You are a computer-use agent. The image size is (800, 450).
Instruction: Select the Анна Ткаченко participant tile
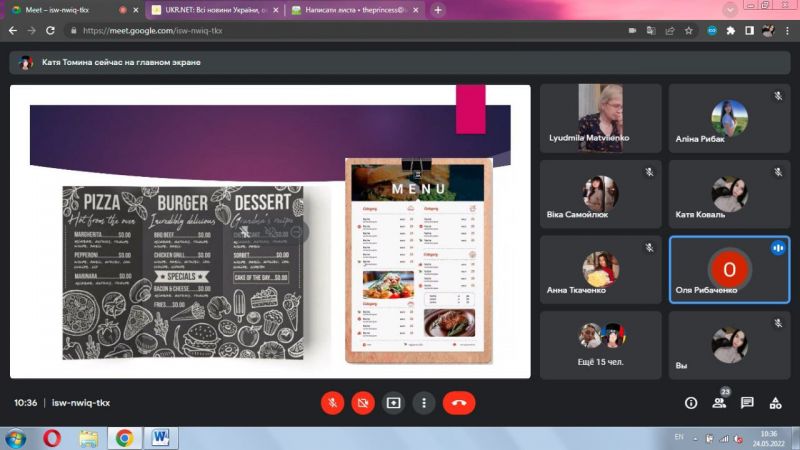[x=601, y=269]
